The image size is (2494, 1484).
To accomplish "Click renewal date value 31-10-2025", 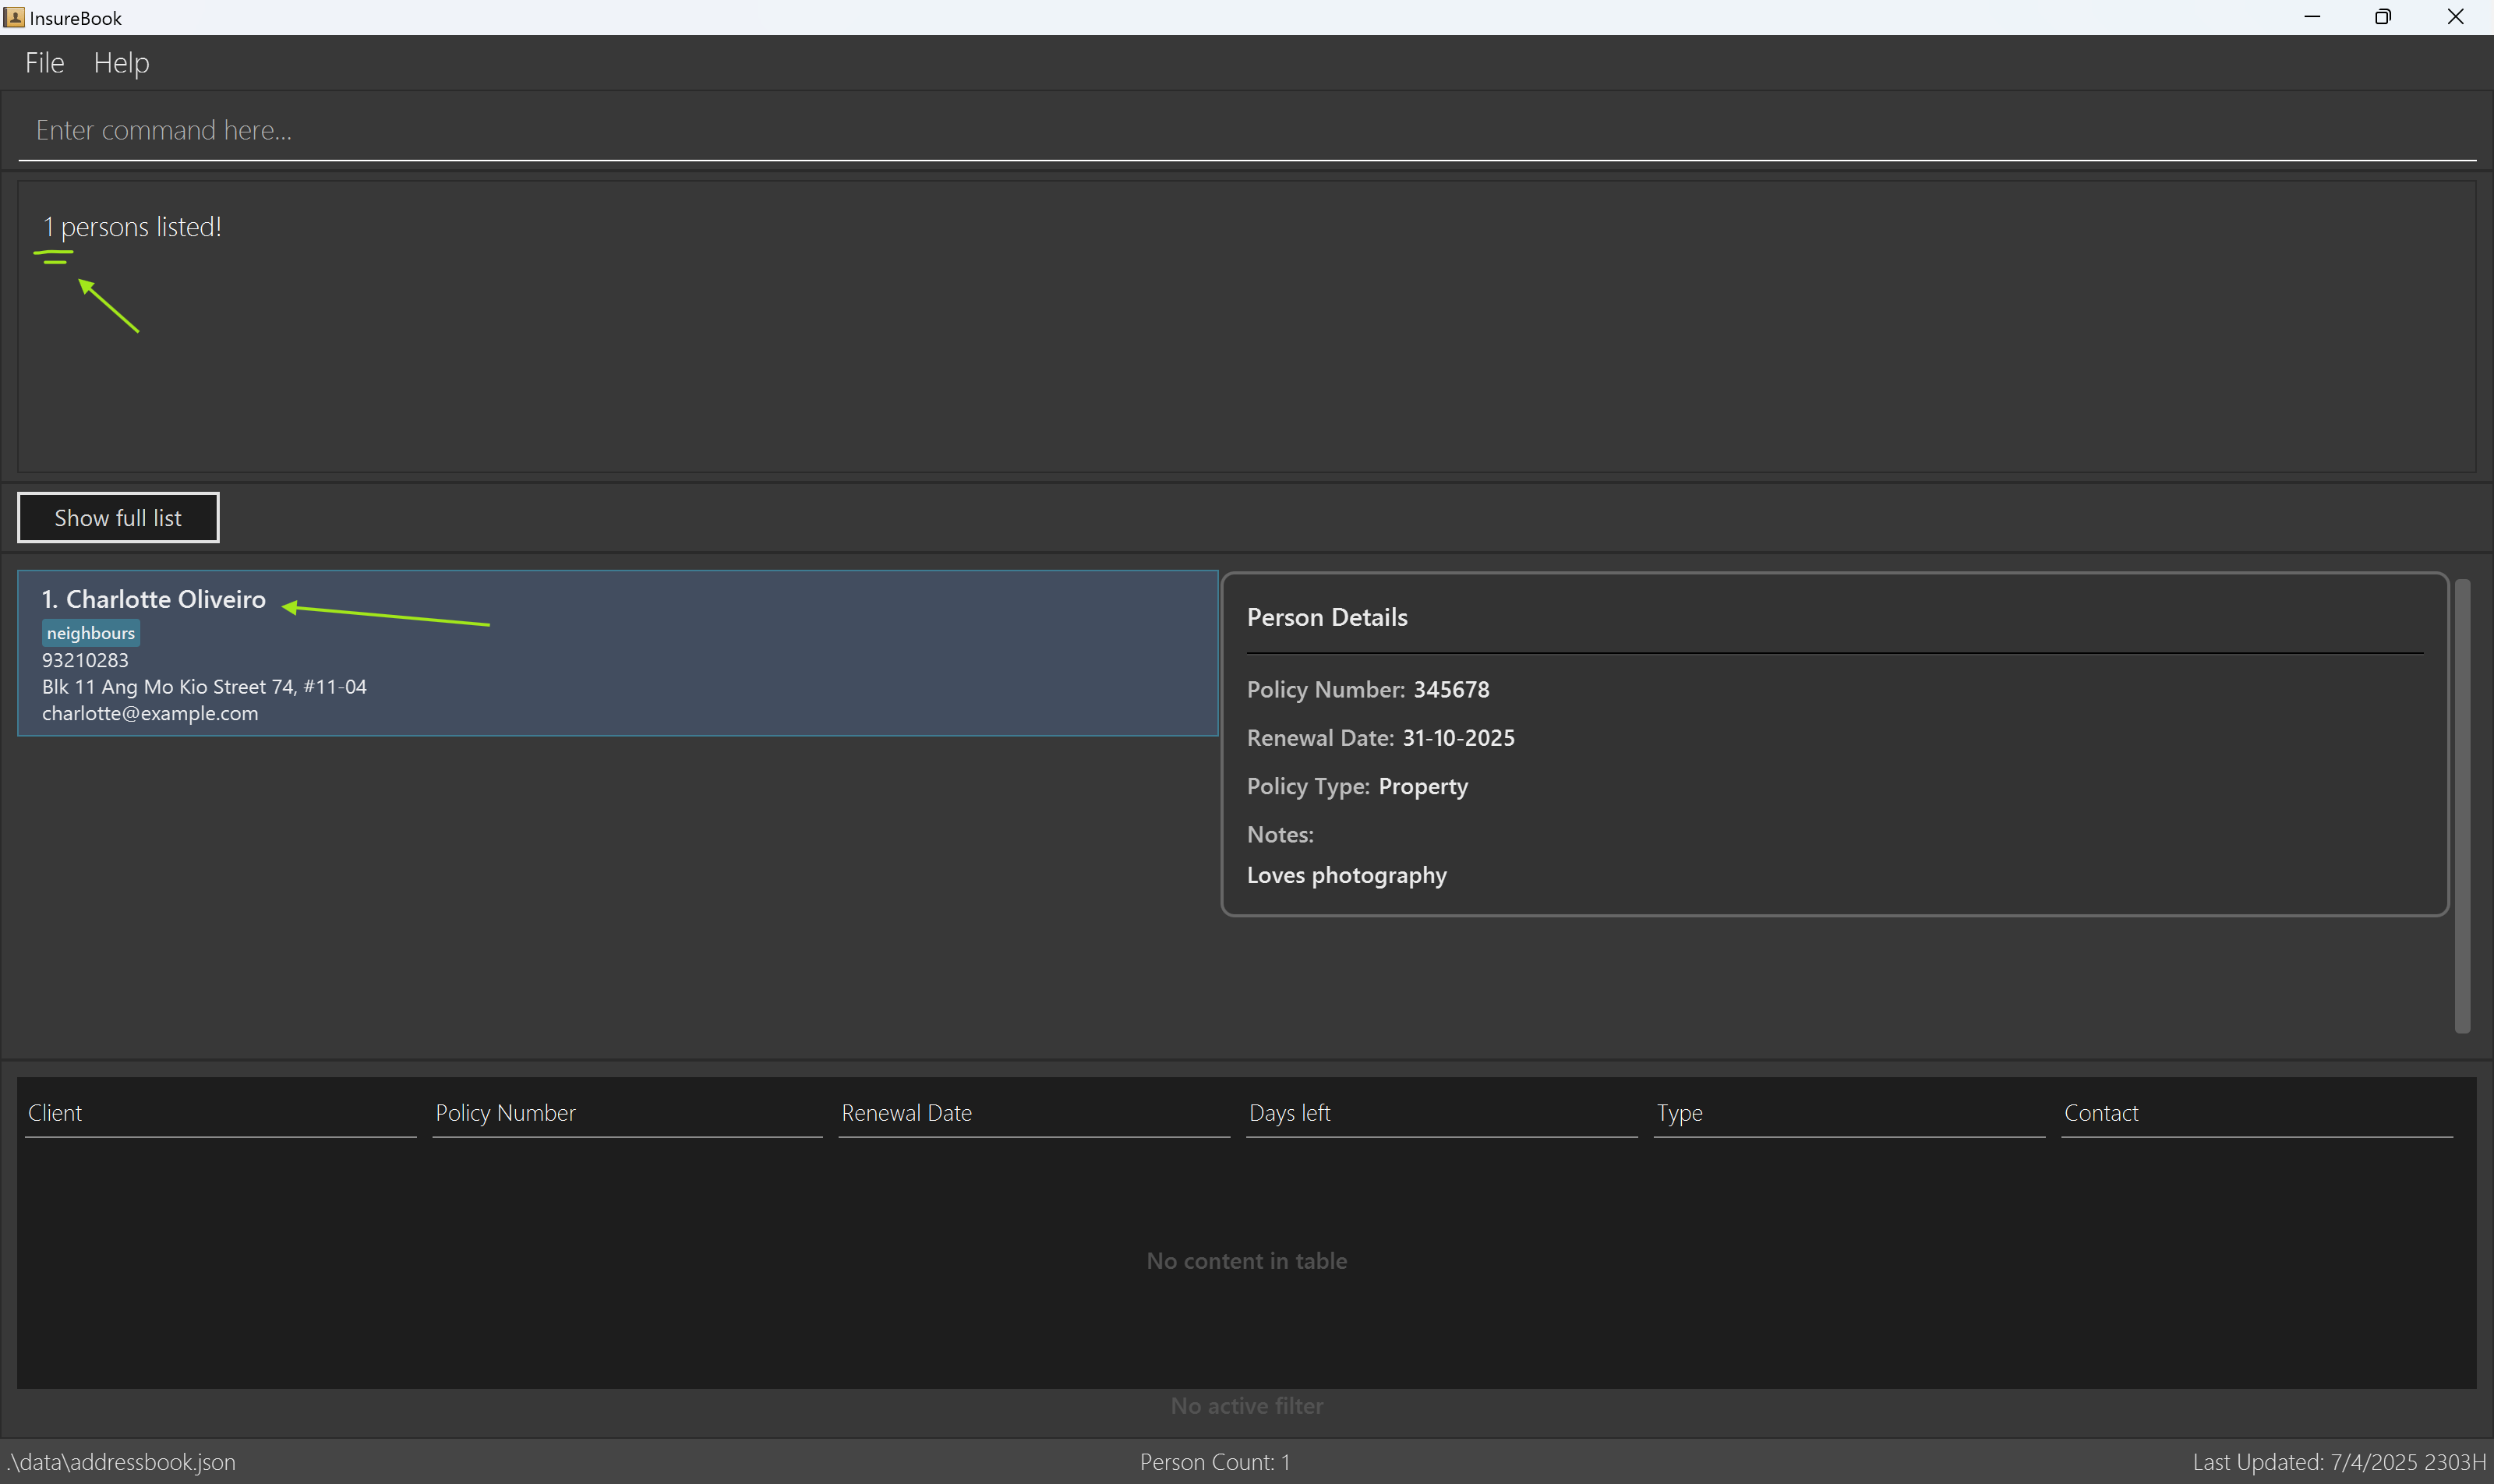I will (1458, 738).
